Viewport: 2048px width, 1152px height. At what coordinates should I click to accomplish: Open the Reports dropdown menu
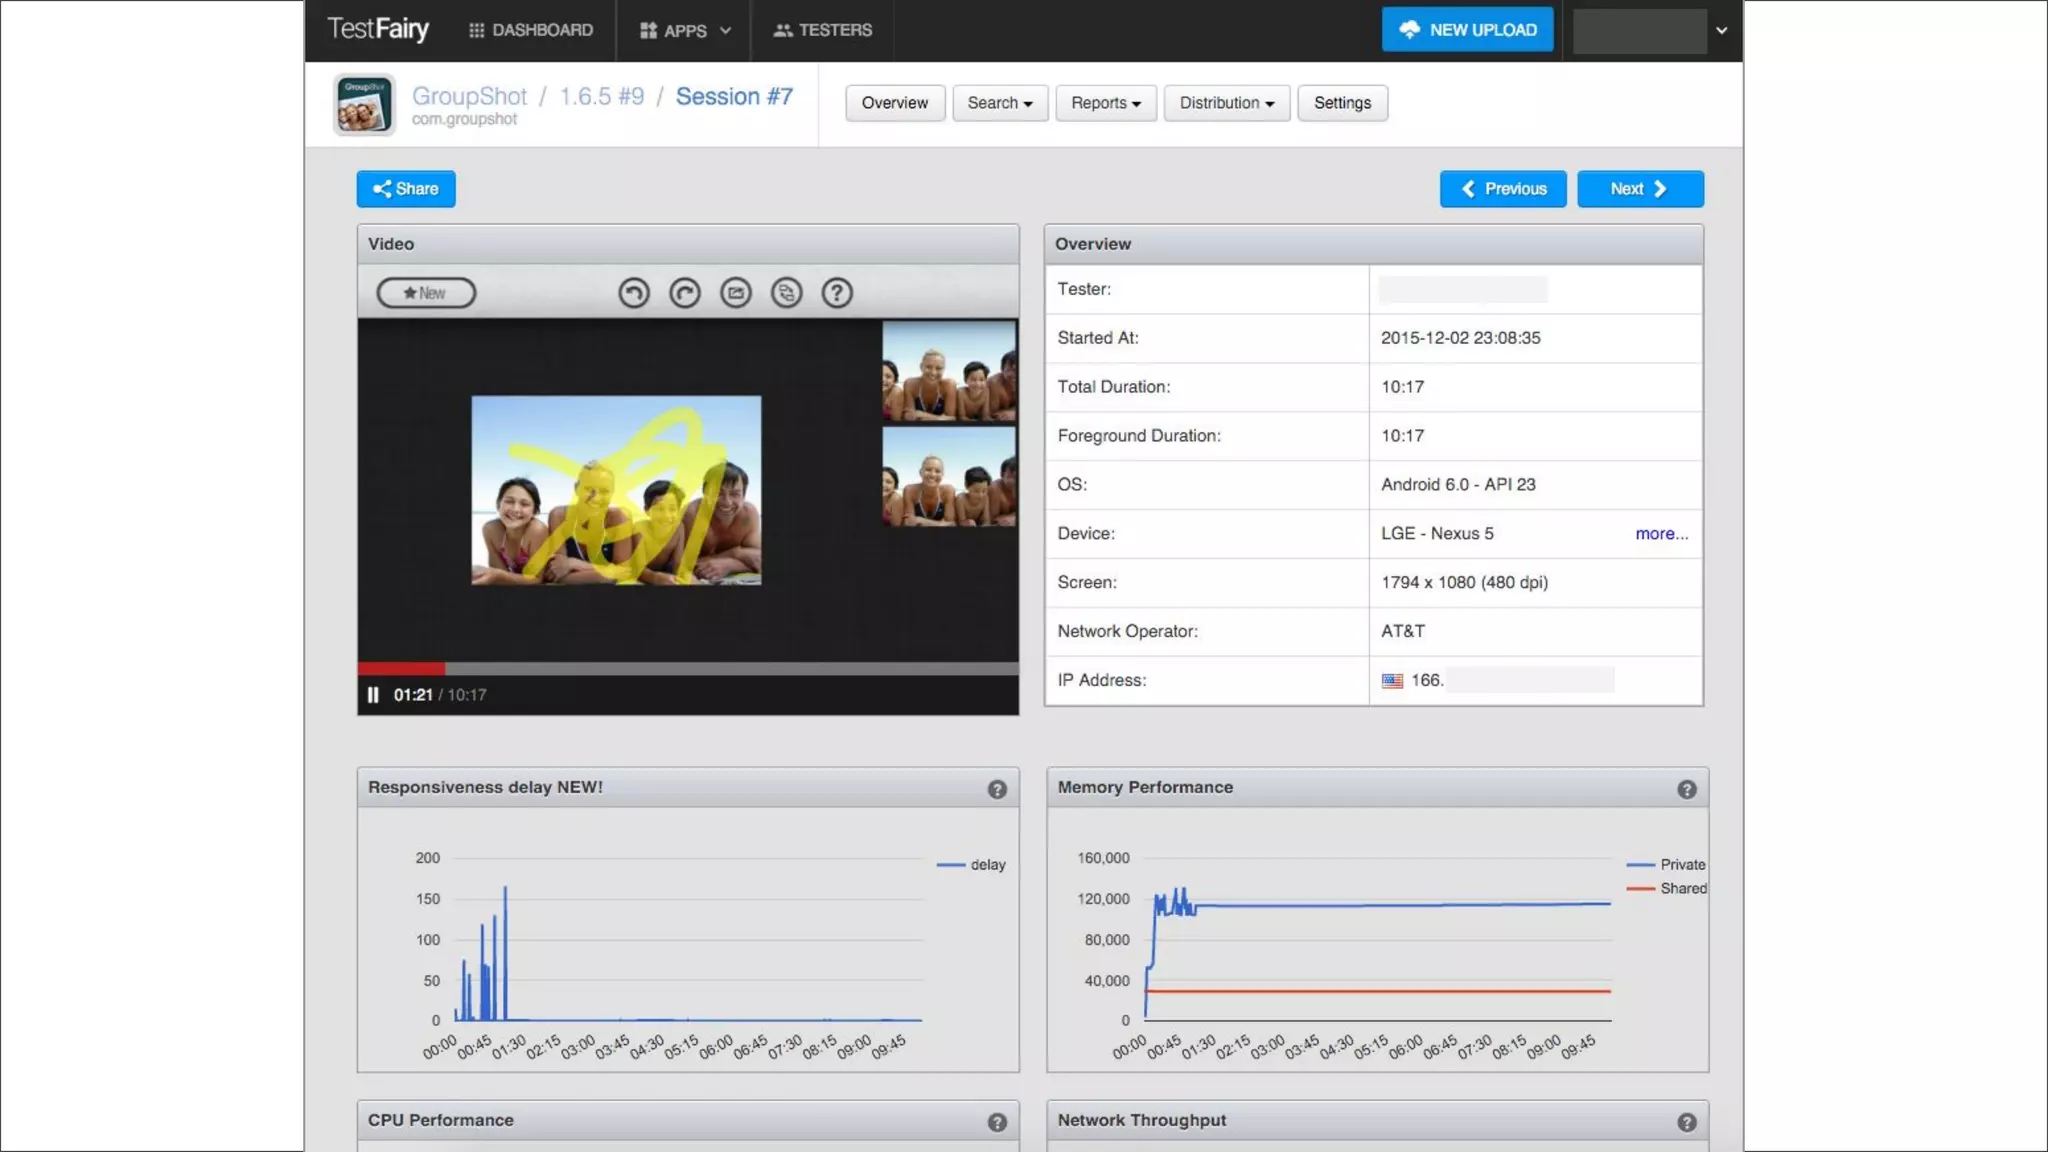point(1105,103)
